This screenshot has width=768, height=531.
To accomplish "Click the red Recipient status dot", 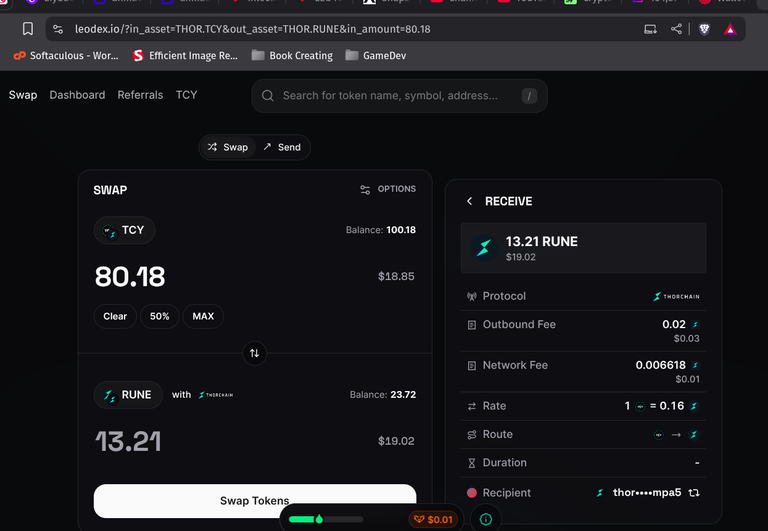I will (472, 493).
